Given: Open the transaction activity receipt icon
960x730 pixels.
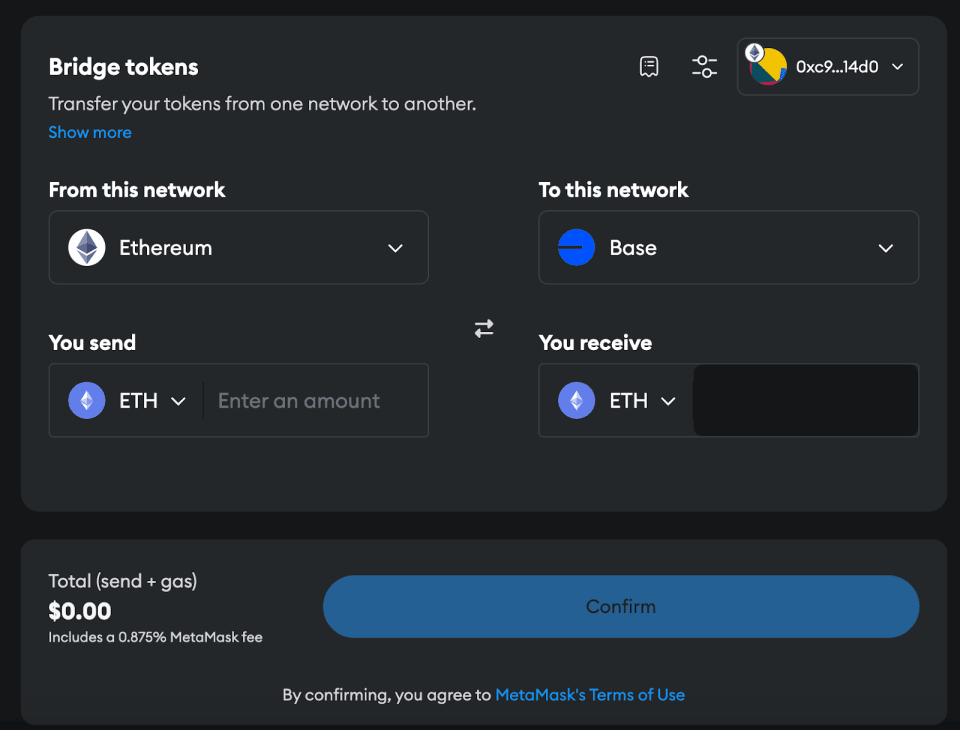Looking at the screenshot, I should [x=649, y=67].
